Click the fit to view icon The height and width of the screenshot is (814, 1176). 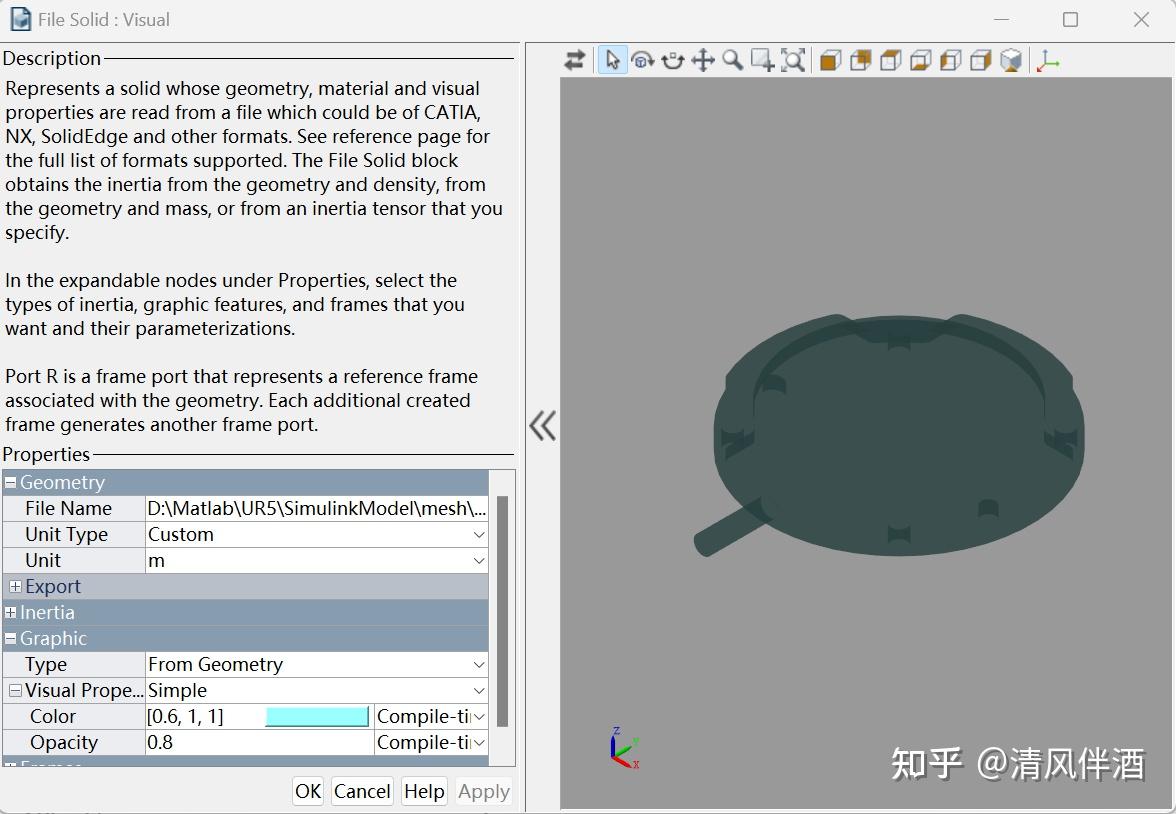(x=793, y=60)
